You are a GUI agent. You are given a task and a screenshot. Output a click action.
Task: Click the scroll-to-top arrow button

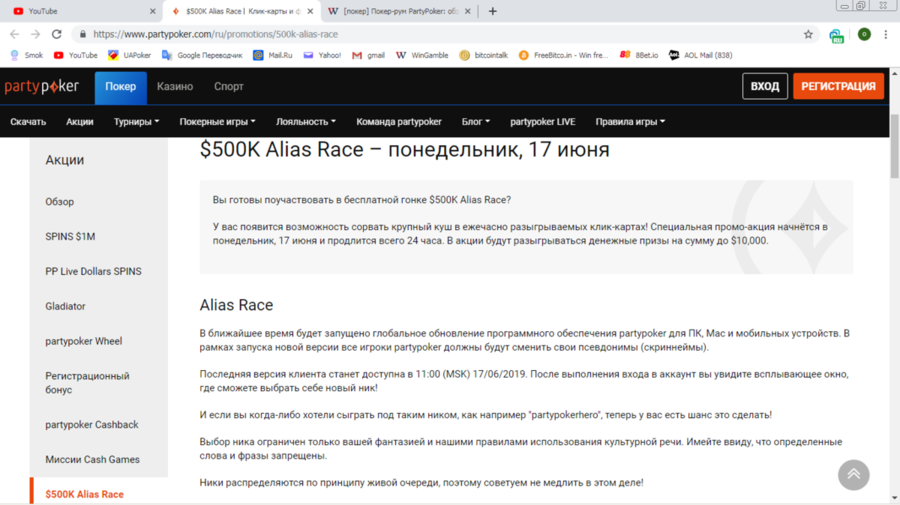(853, 474)
